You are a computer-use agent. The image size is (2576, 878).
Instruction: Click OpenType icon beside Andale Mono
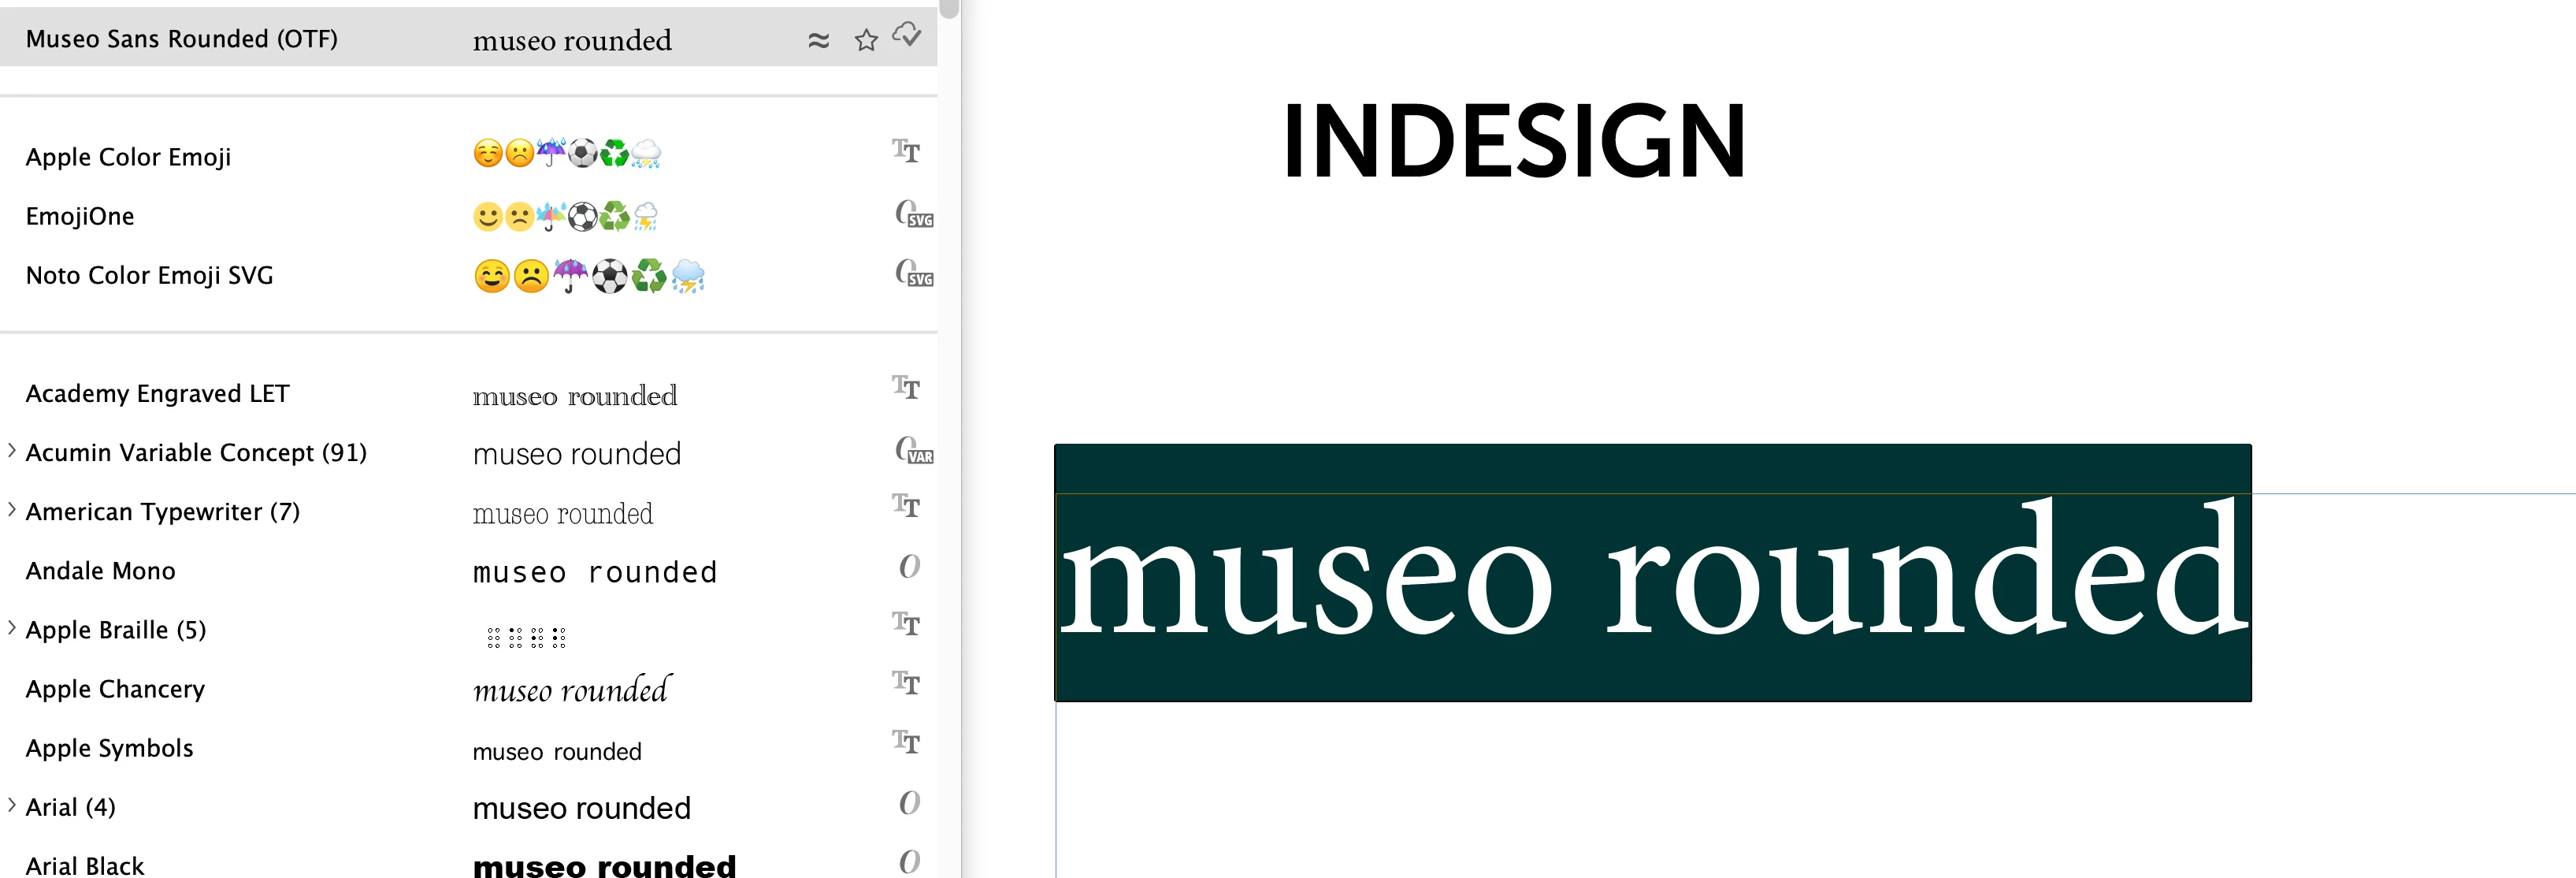pos(909,566)
